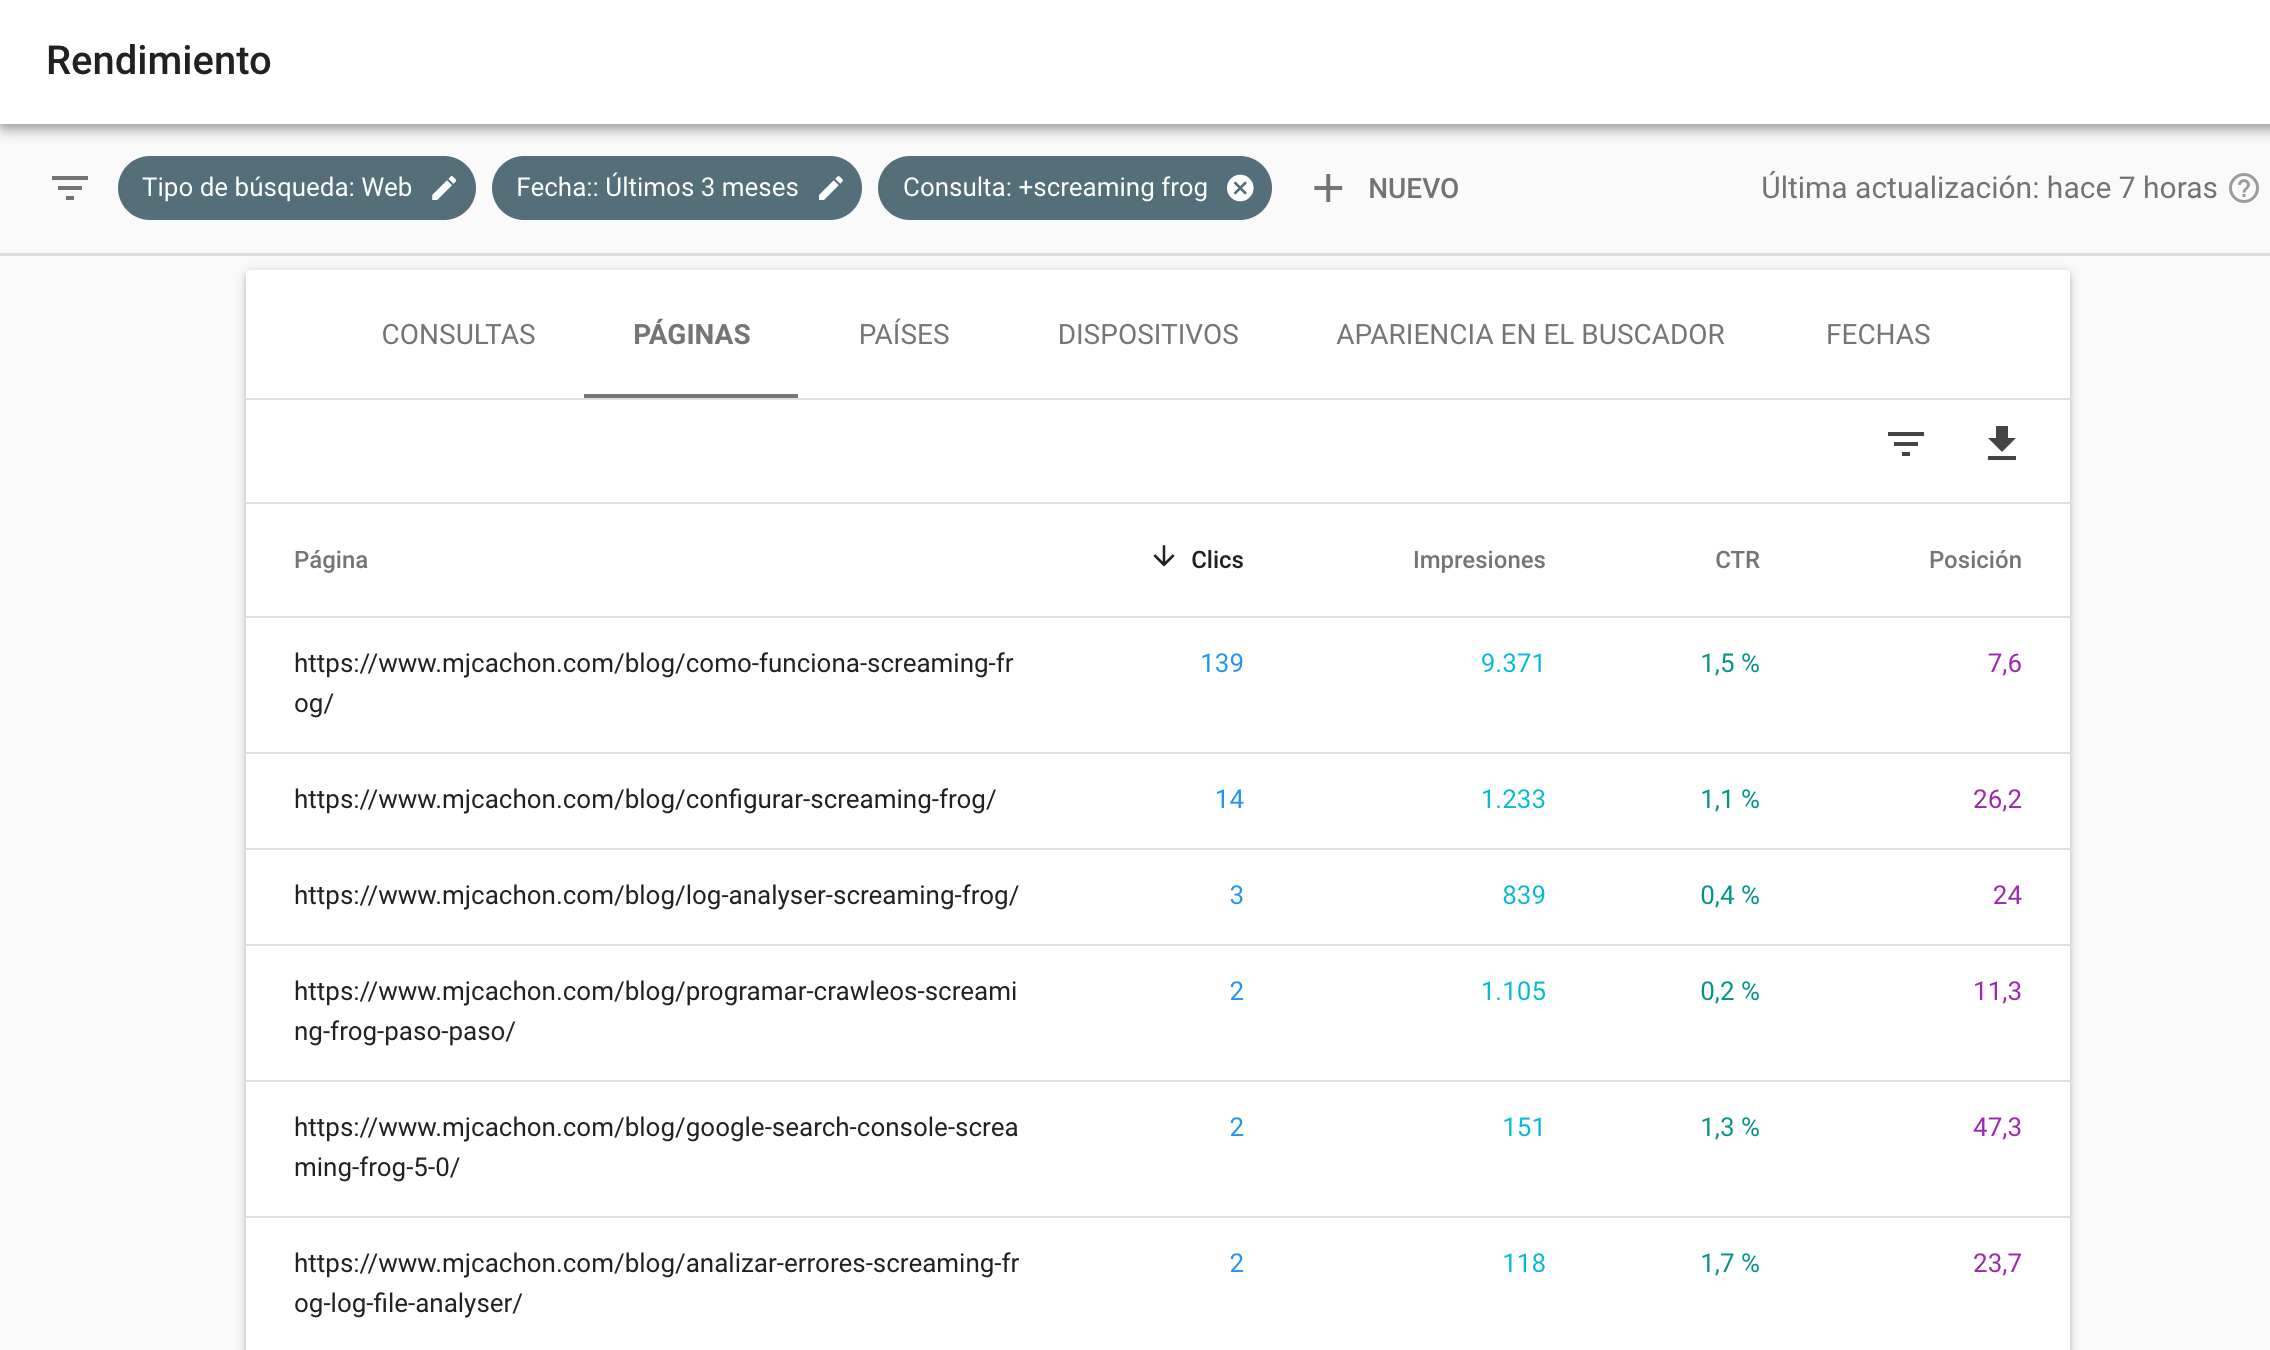The width and height of the screenshot is (2270, 1350).
Task: Download the table data
Action: pos(2001,443)
